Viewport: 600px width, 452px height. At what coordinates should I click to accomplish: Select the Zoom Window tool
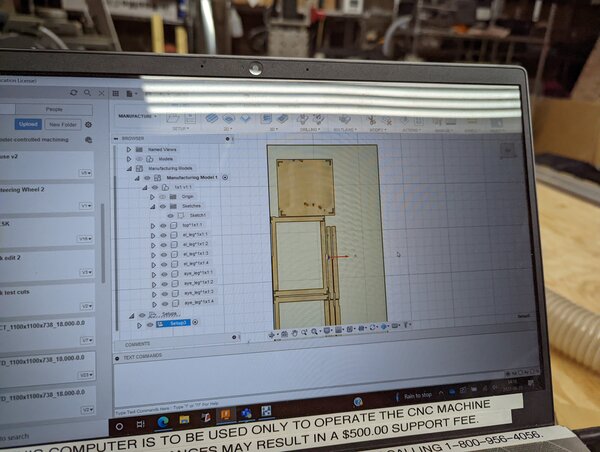click(x=305, y=333)
